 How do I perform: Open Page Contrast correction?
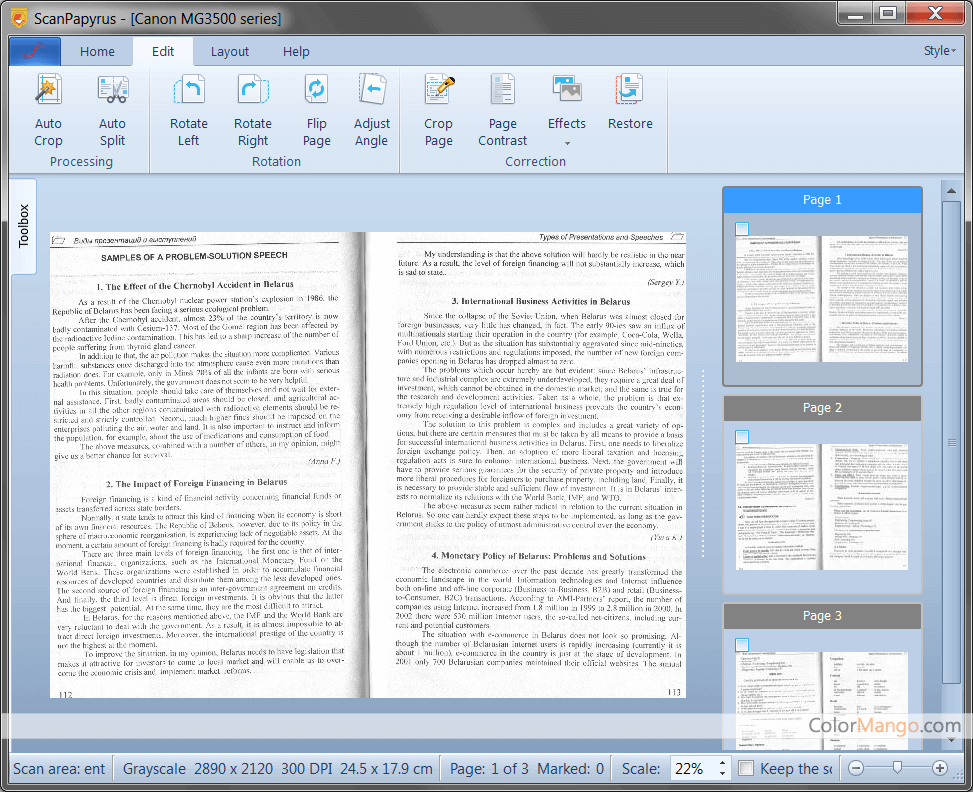click(x=502, y=92)
